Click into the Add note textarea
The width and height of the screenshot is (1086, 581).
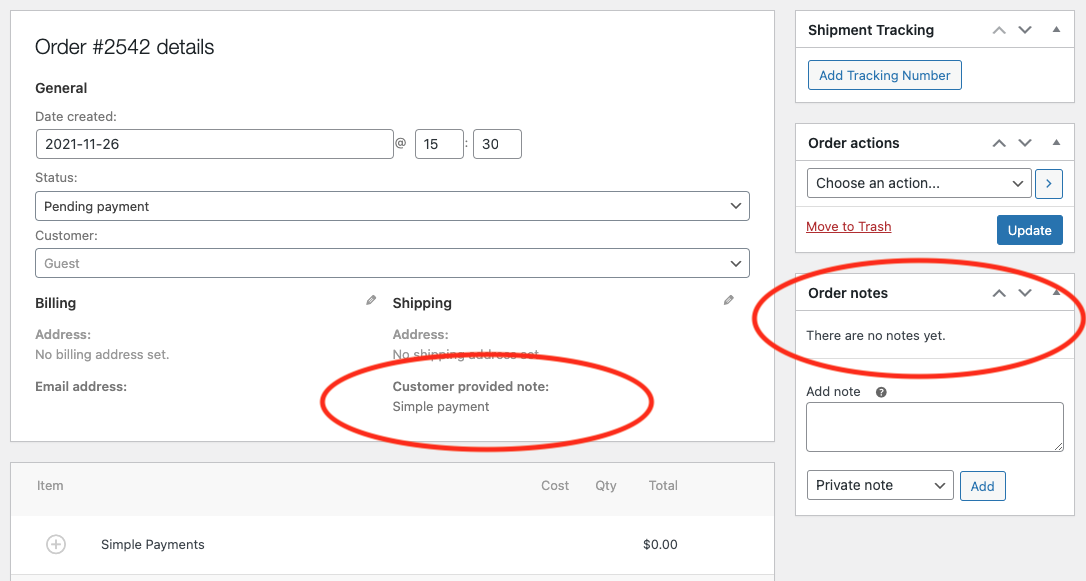point(934,427)
